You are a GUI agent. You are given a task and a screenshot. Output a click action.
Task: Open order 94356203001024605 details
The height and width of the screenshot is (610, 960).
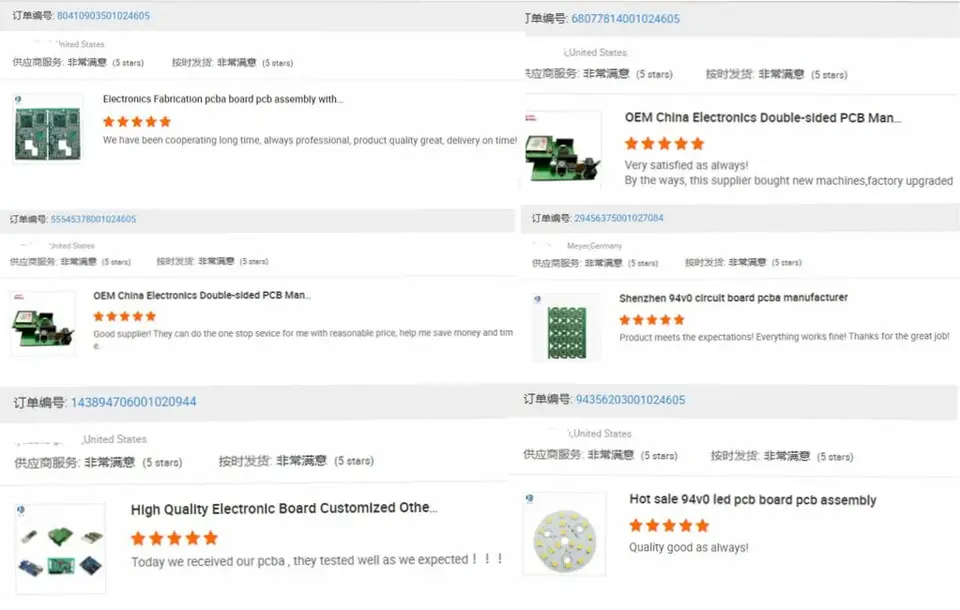pos(630,400)
